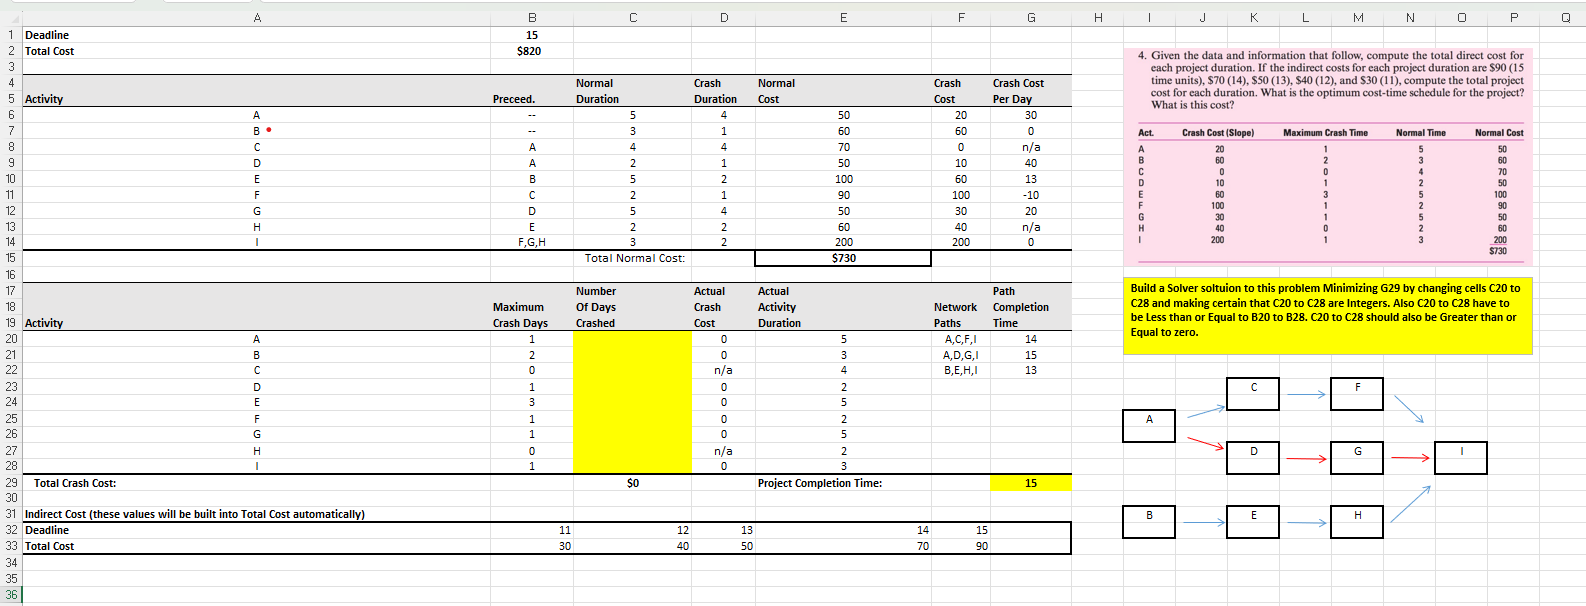Select the yellow completion time cell showing 15
Screen dimensions: 1586x606
(x=1031, y=483)
